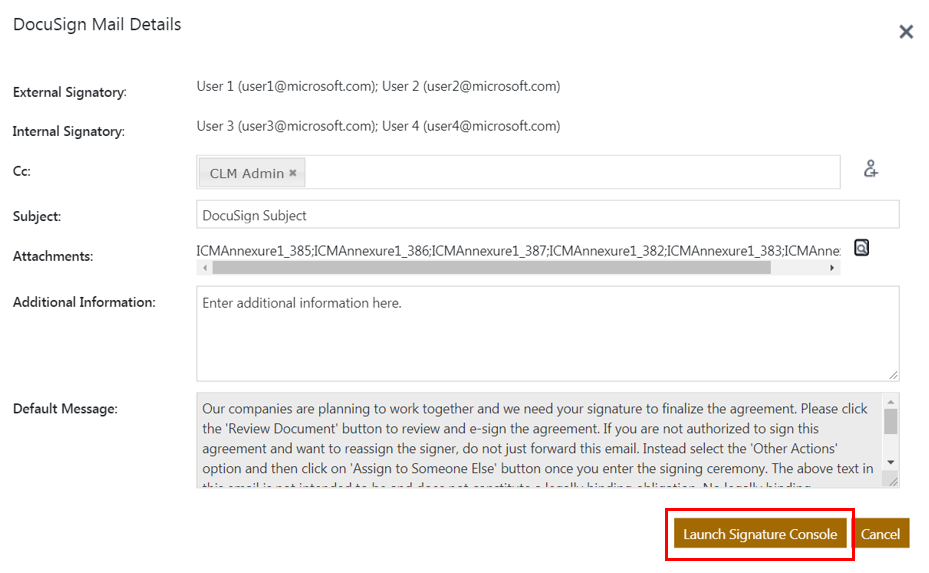Focus the Additional Information text area
The height and width of the screenshot is (573, 929).
(547, 334)
